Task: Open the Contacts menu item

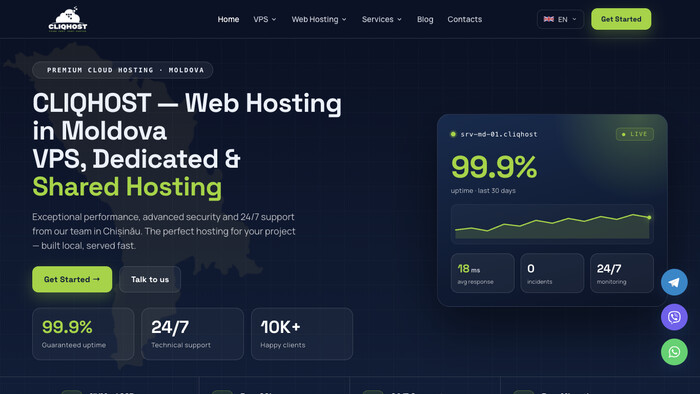Action: pyautogui.click(x=465, y=19)
